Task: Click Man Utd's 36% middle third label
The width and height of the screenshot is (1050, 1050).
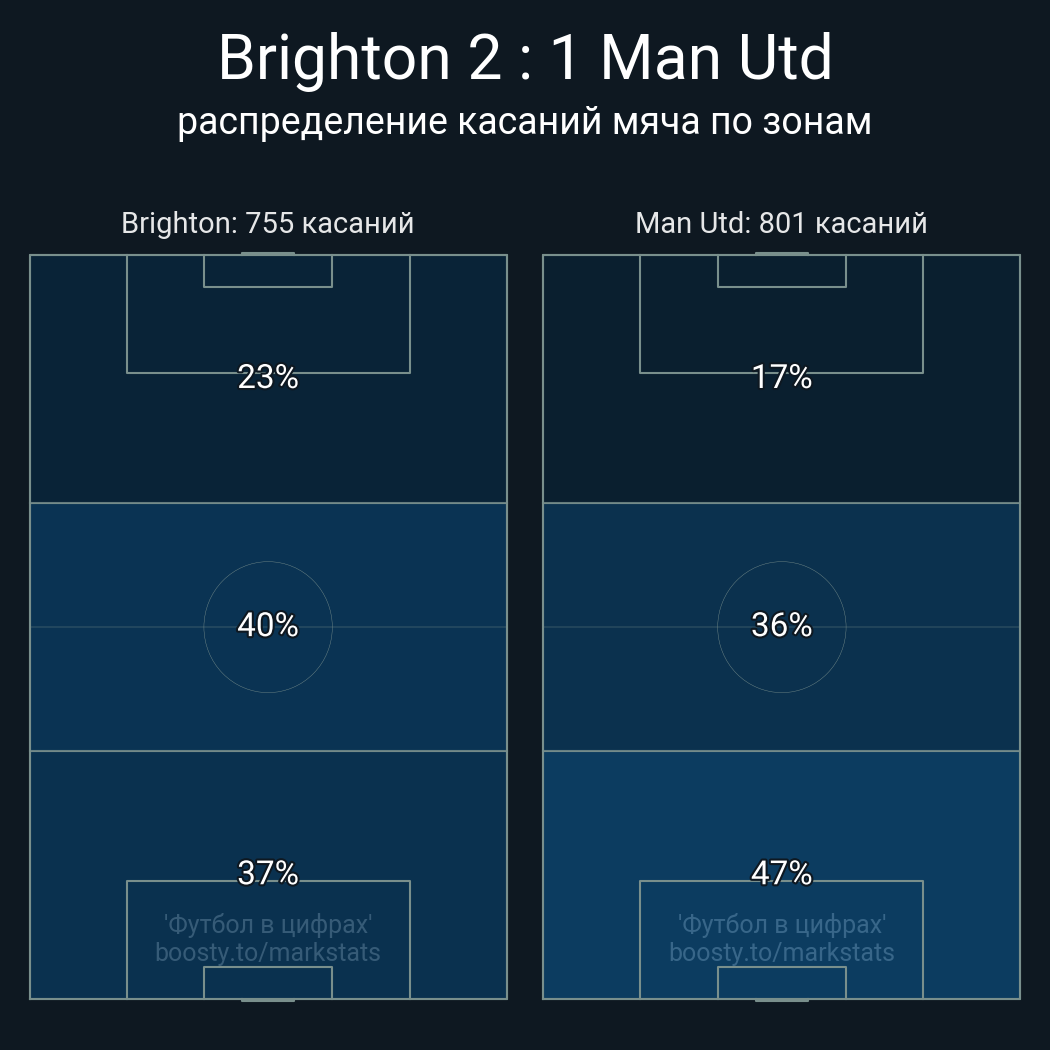Action: (x=781, y=625)
